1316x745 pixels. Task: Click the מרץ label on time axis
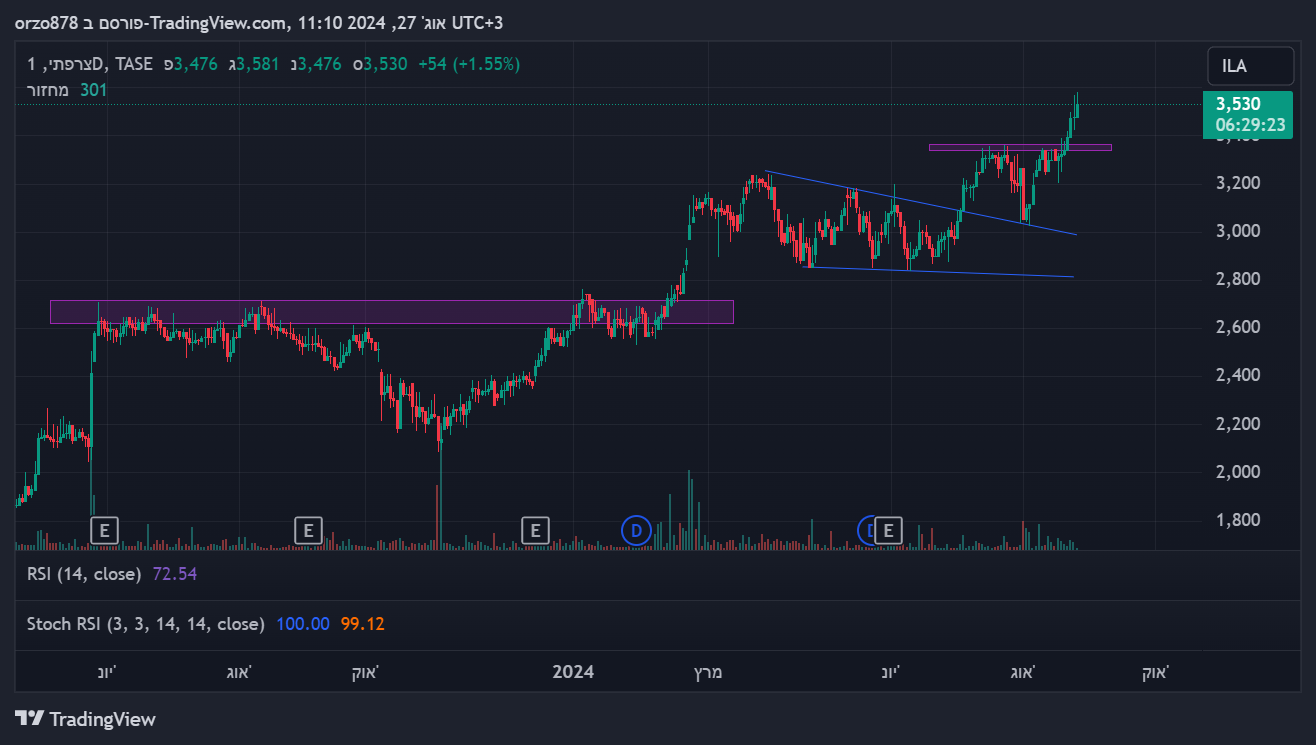[x=708, y=672]
